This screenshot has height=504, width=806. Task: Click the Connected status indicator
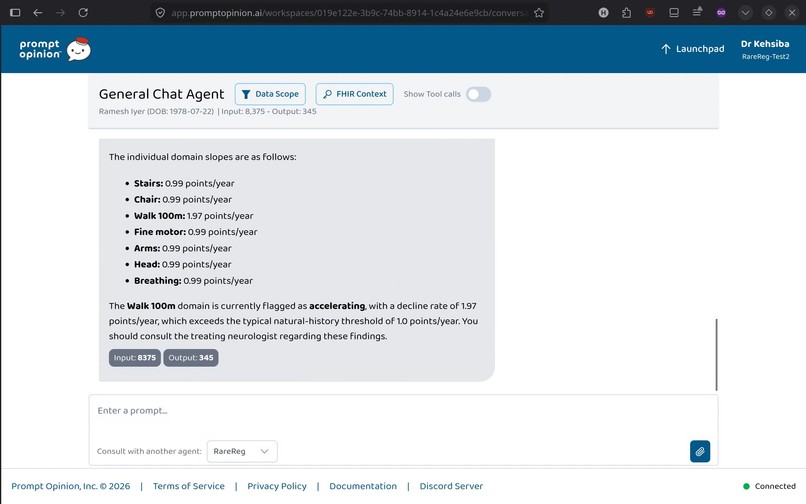[x=770, y=486]
